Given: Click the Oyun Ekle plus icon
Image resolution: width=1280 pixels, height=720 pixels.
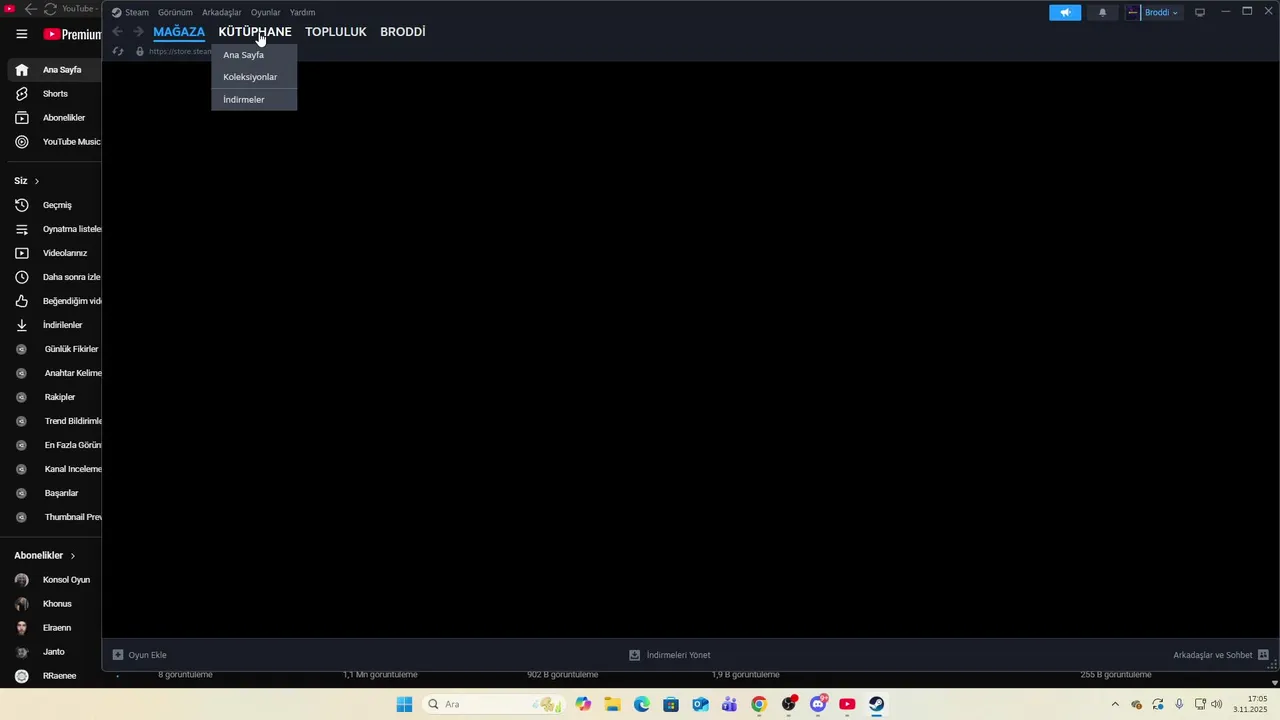Looking at the screenshot, I should tap(118, 655).
